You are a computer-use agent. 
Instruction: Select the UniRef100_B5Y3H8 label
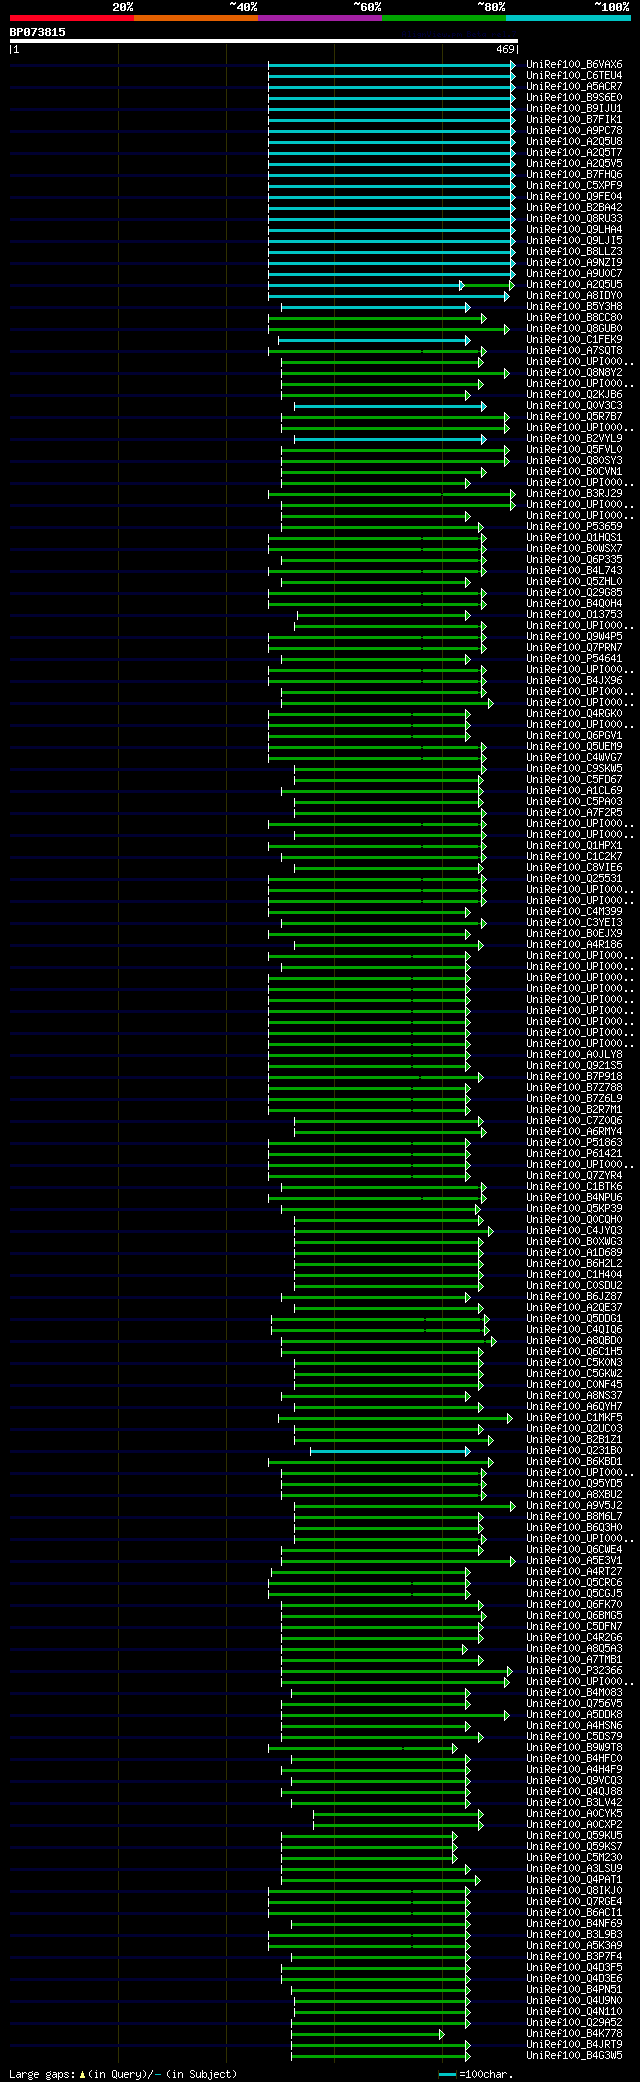(574, 307)
